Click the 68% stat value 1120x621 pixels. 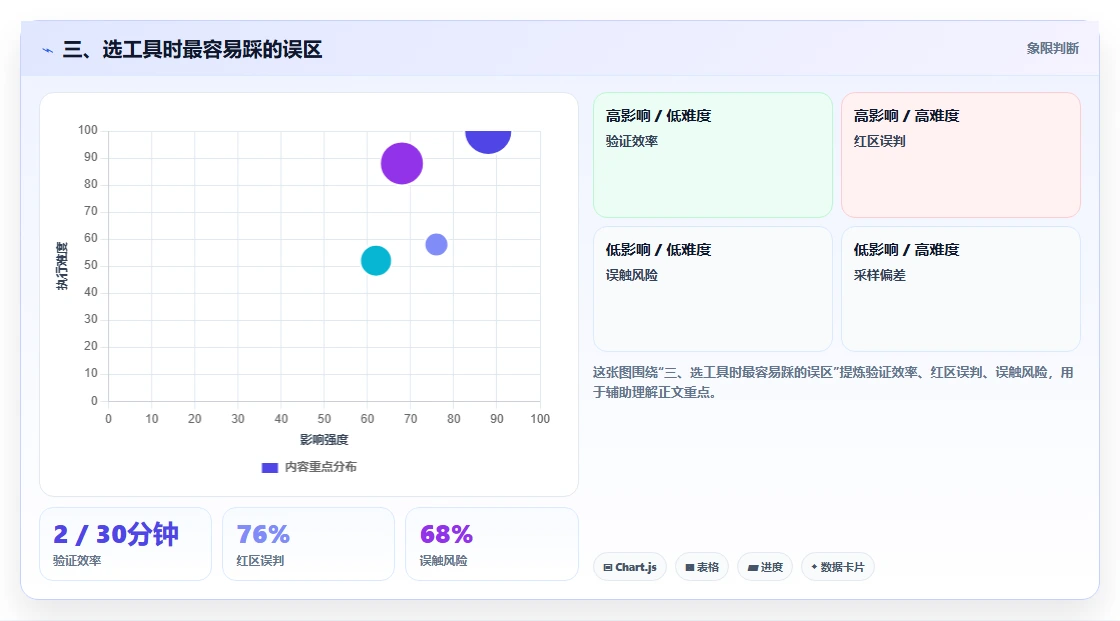[x=446, y=534]
